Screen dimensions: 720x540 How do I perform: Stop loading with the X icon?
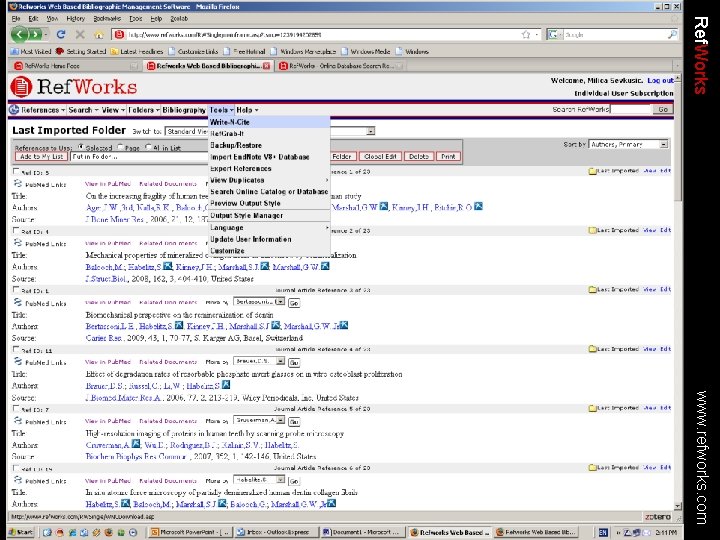(80, 34)
